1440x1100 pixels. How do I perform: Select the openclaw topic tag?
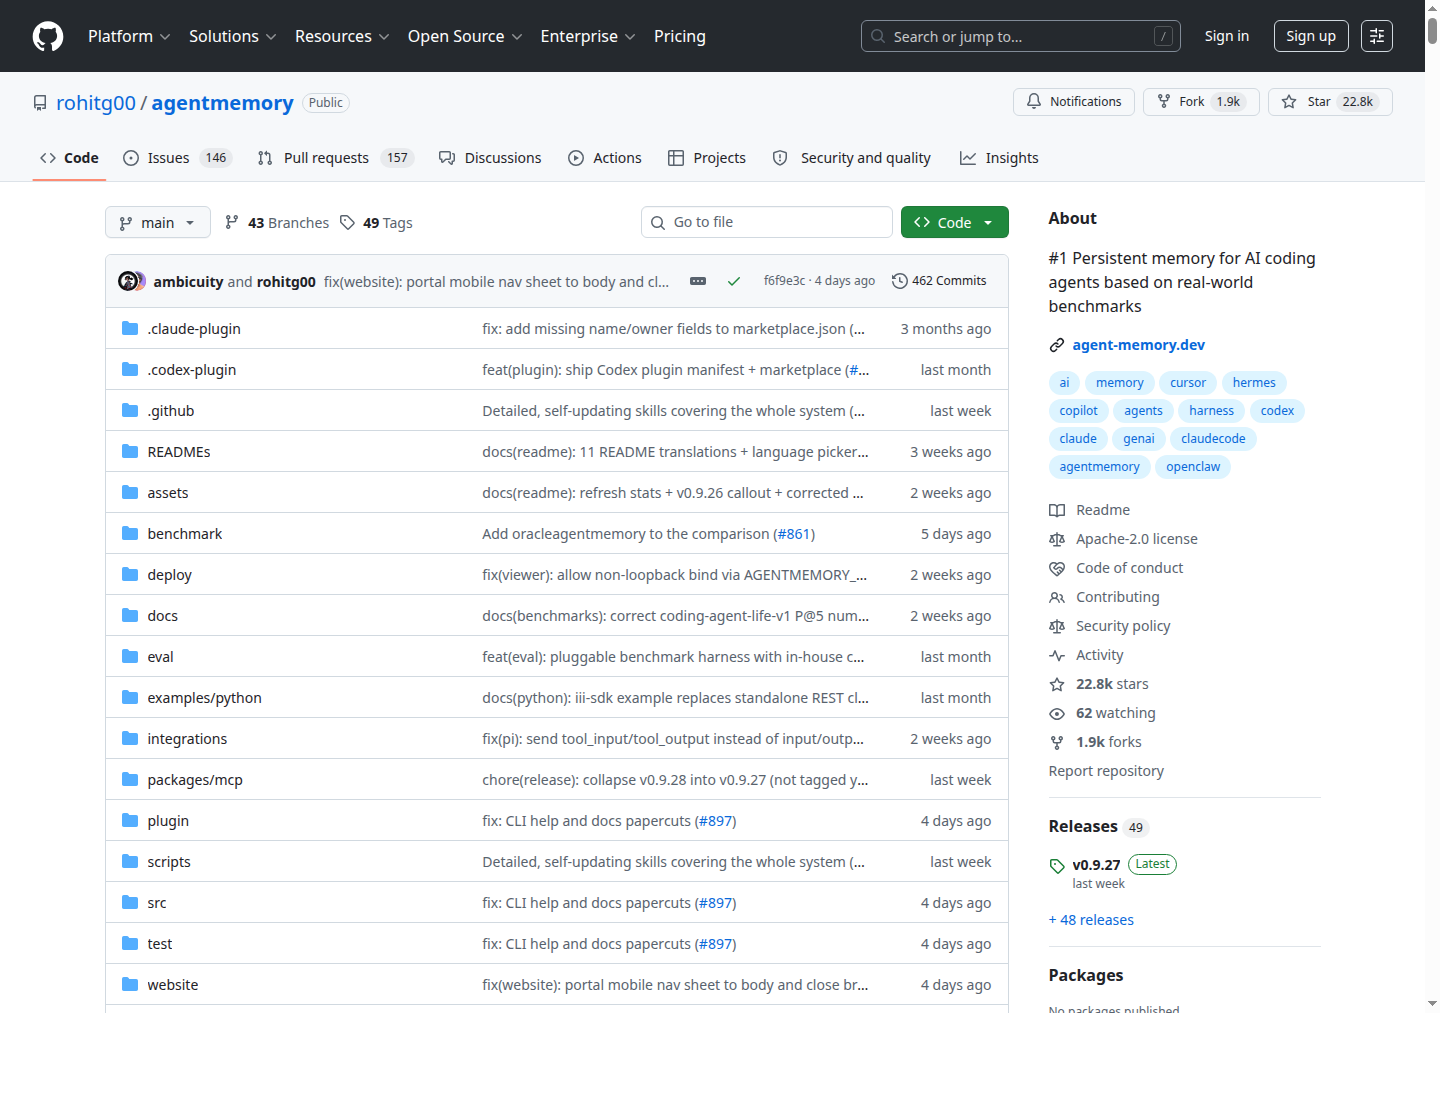1193,467
